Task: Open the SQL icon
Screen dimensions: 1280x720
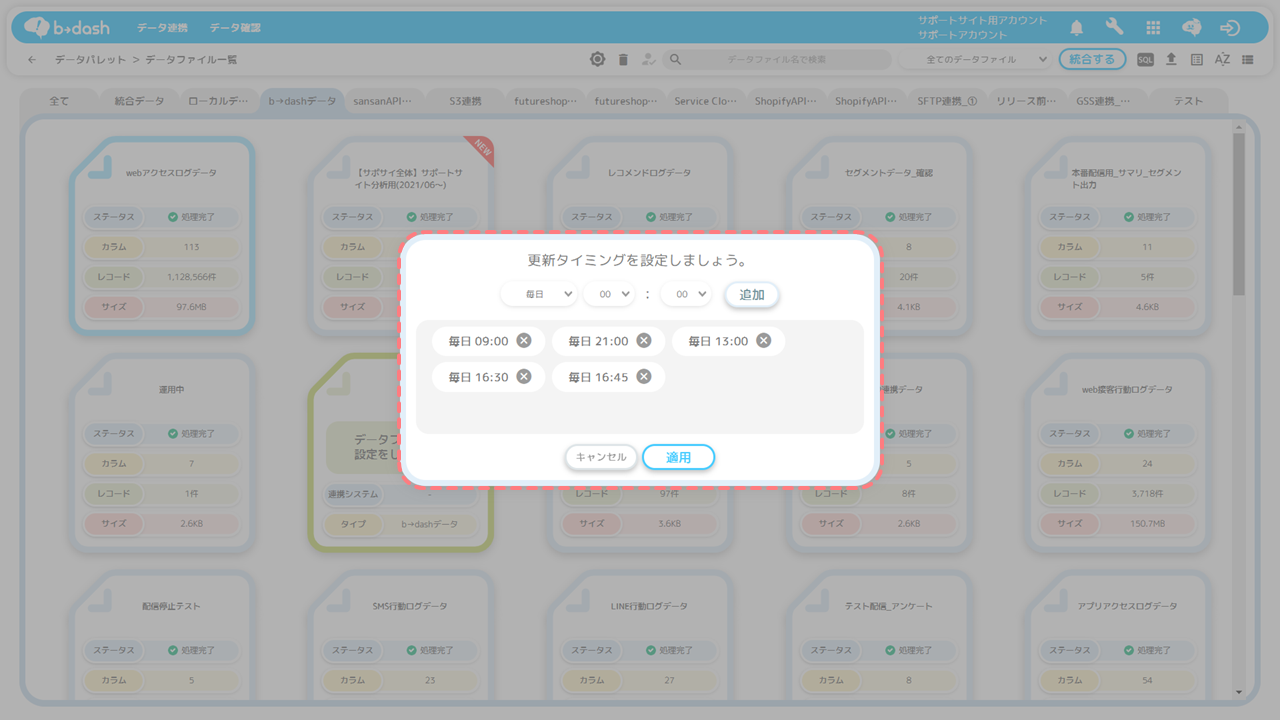Action: tap(1145, 60)
